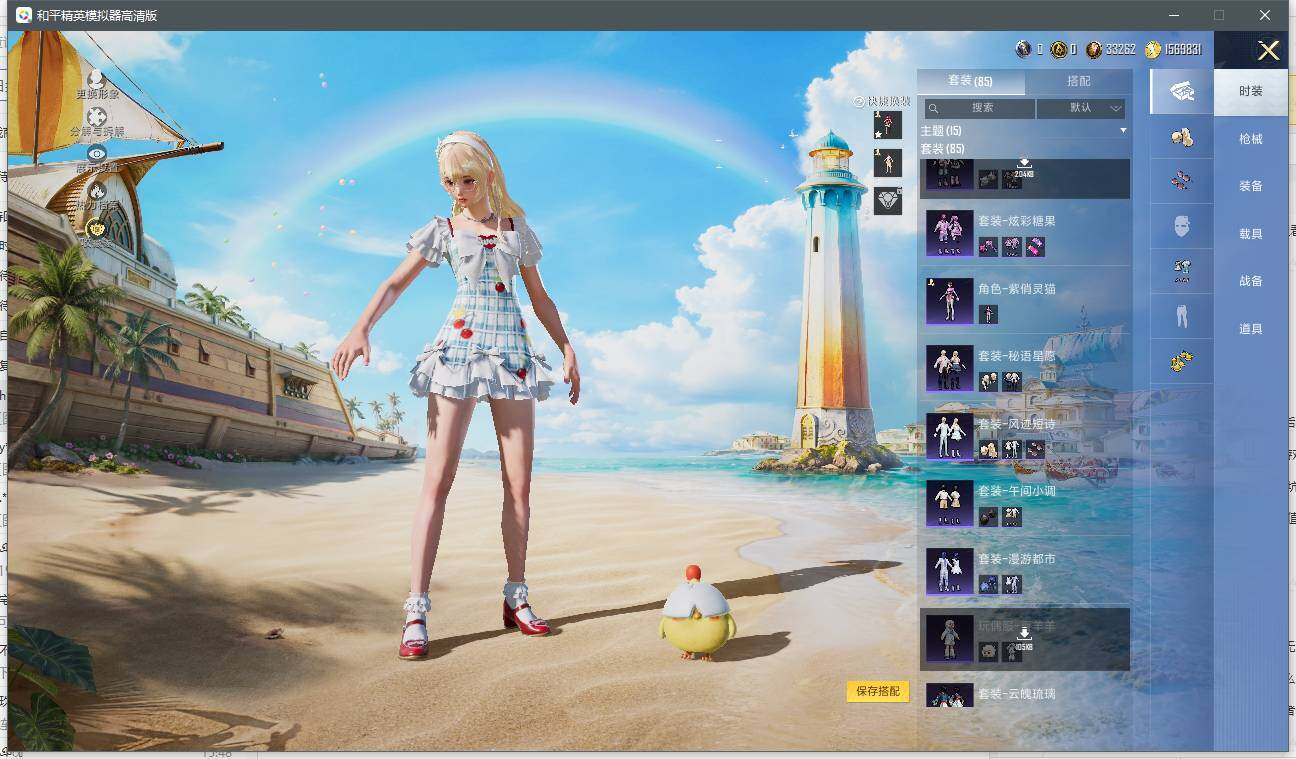Open the 默认 sort dropdown
Screen dimensions: 1296x759
(1081, 108)
